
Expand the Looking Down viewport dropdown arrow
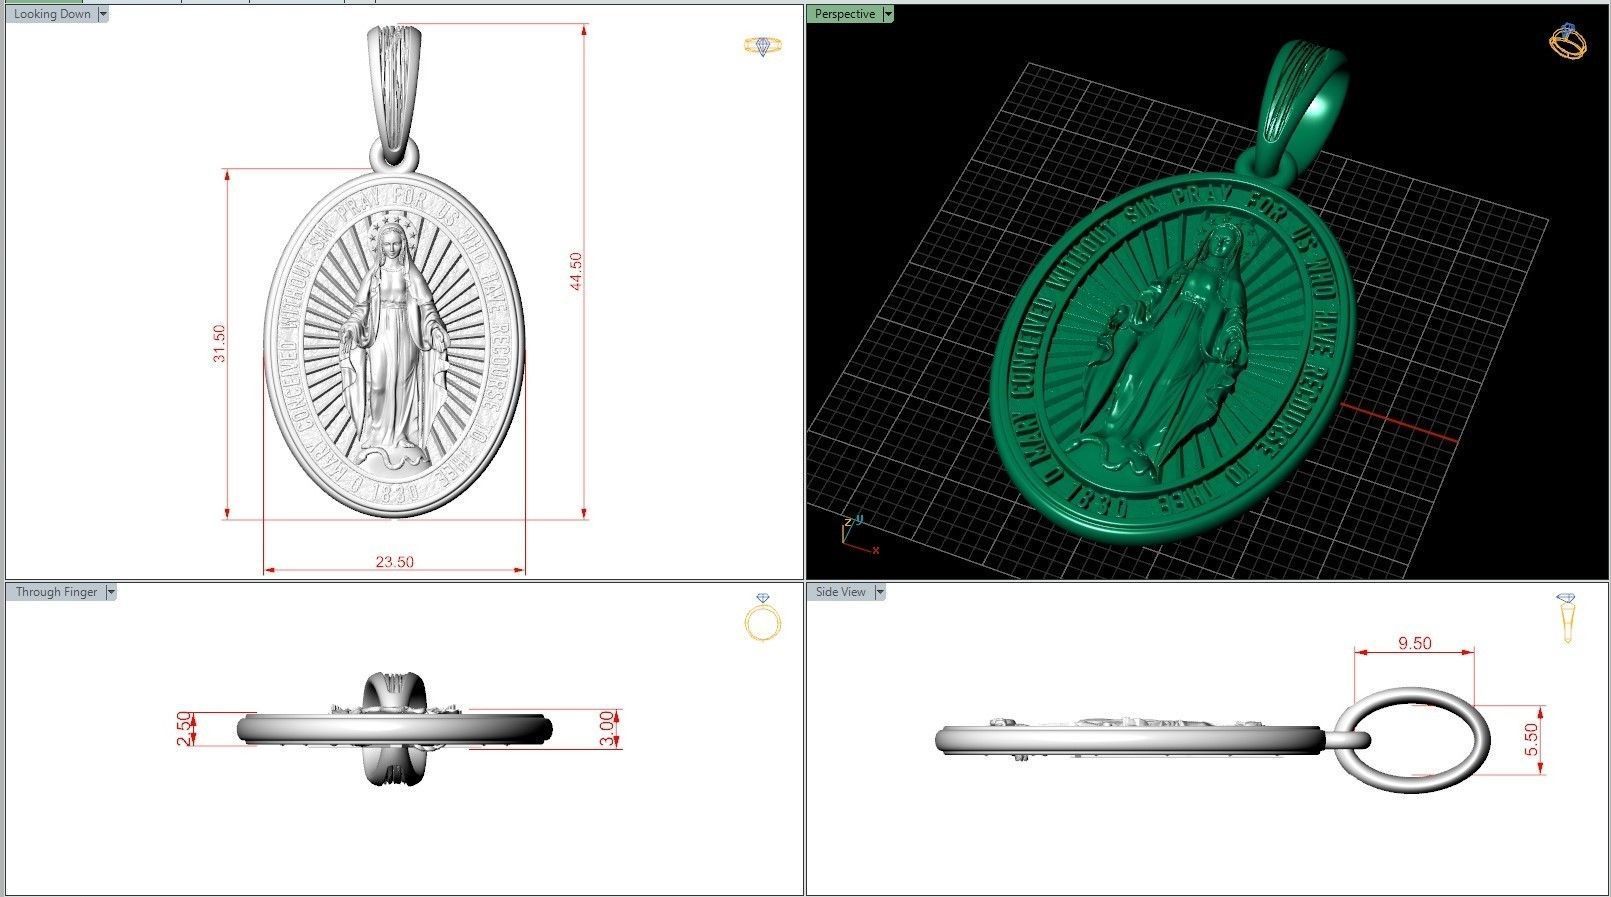pyautogui.click(x=103, y=14)
